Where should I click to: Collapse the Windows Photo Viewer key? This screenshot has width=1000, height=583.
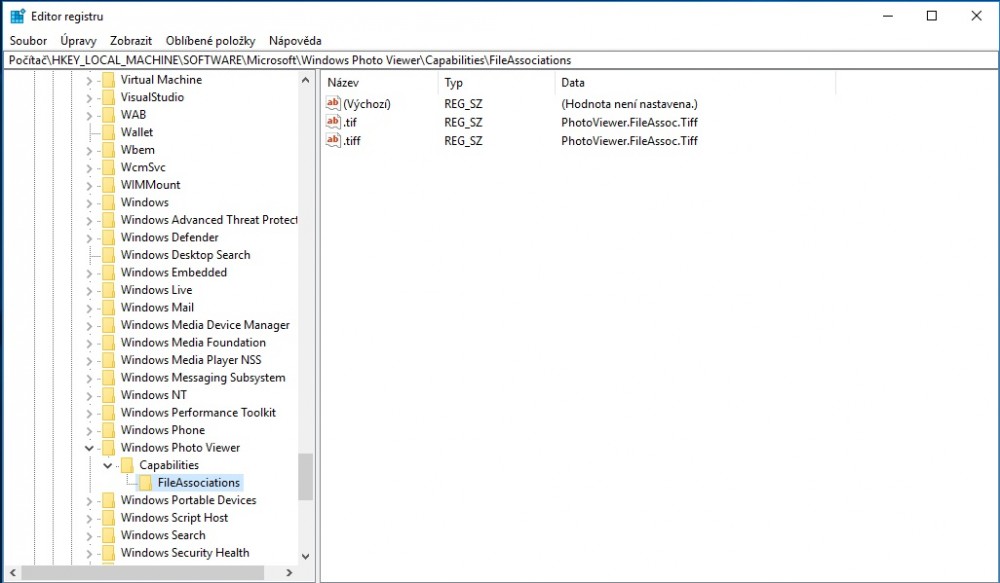pyautogui.click(x=89, y=448)
